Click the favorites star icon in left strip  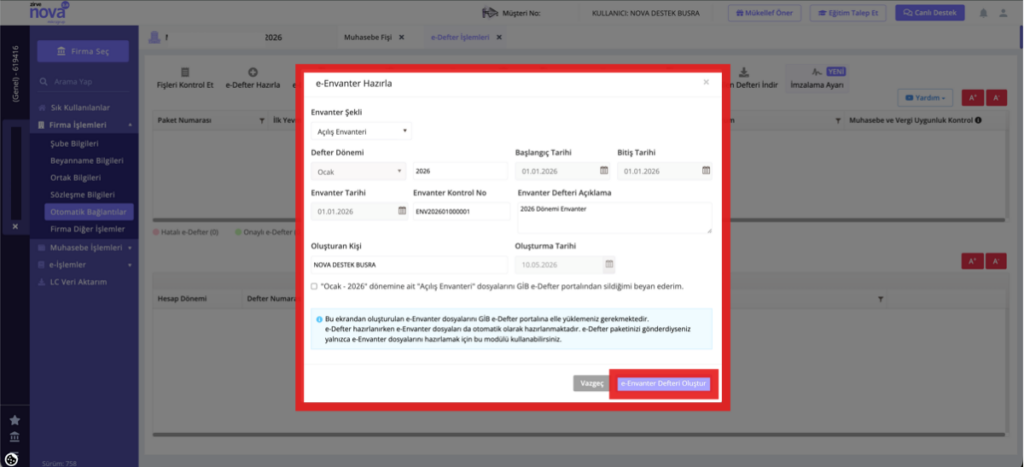tap(14, 420)
